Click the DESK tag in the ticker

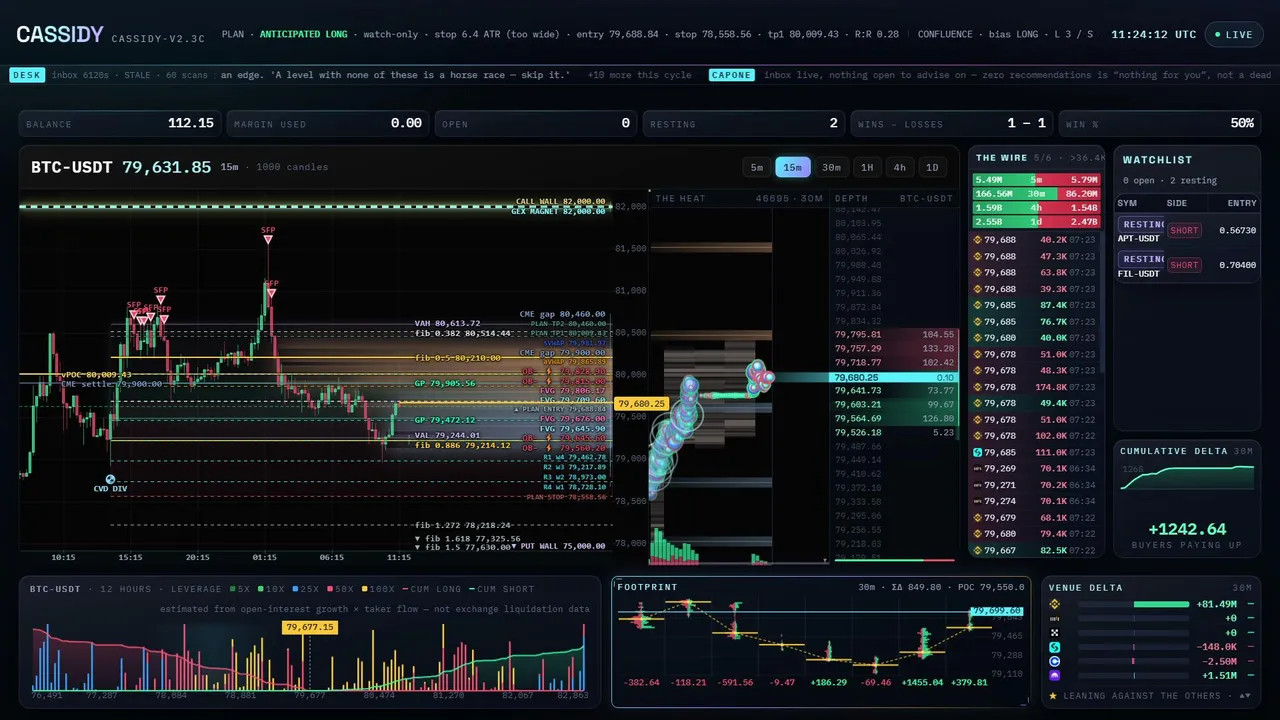[x=26, y=75]
